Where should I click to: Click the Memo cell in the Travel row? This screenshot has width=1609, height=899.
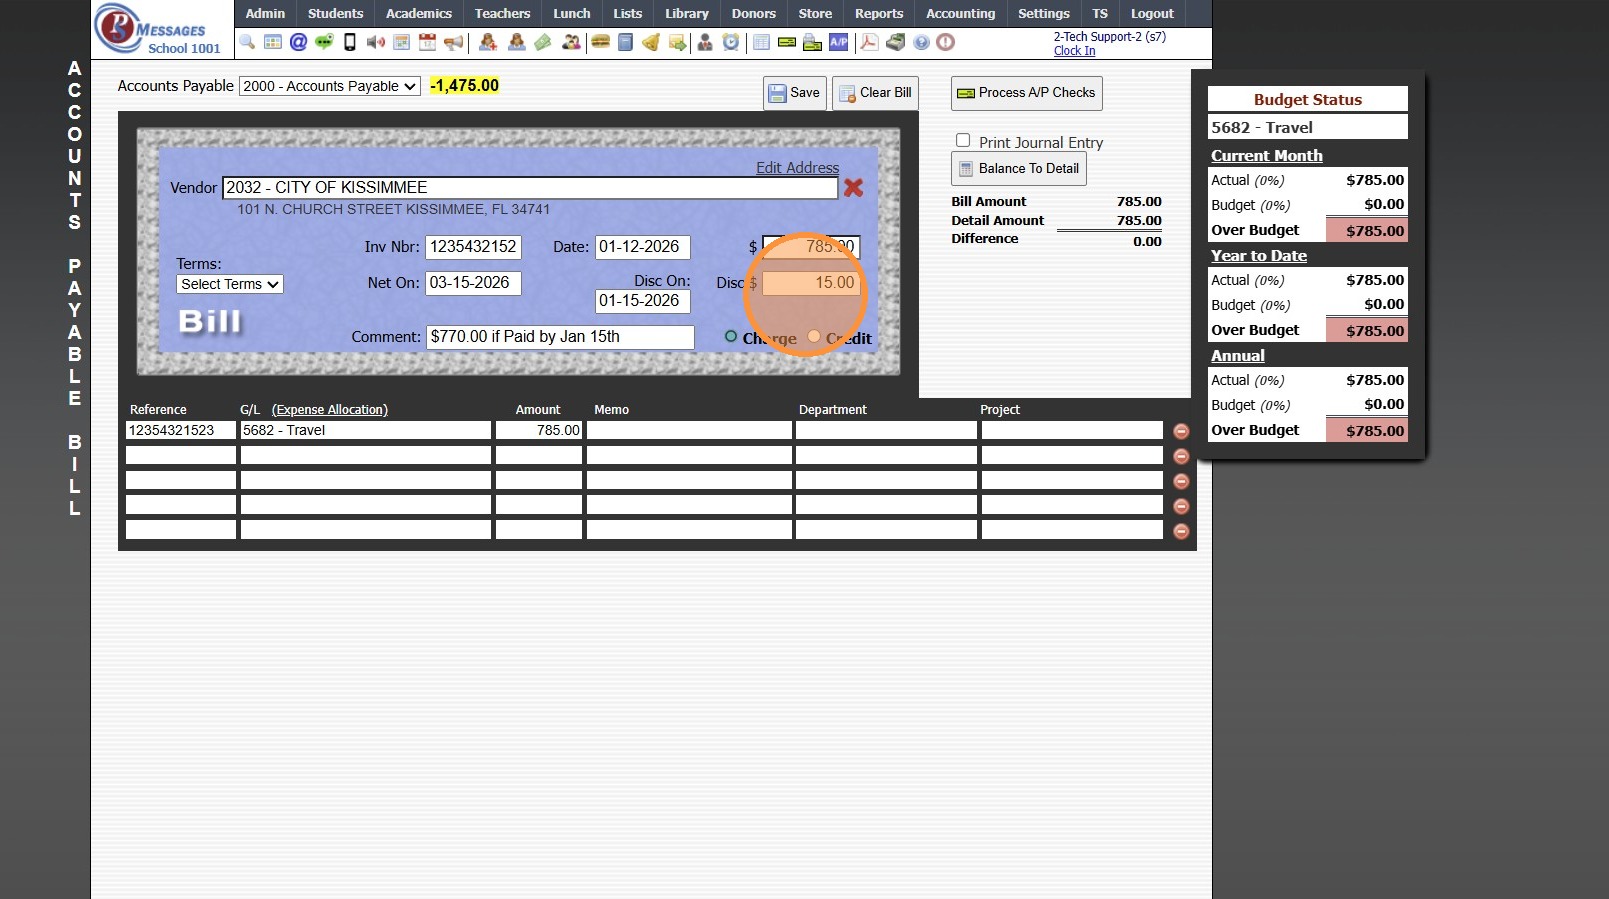pos(689,430)
